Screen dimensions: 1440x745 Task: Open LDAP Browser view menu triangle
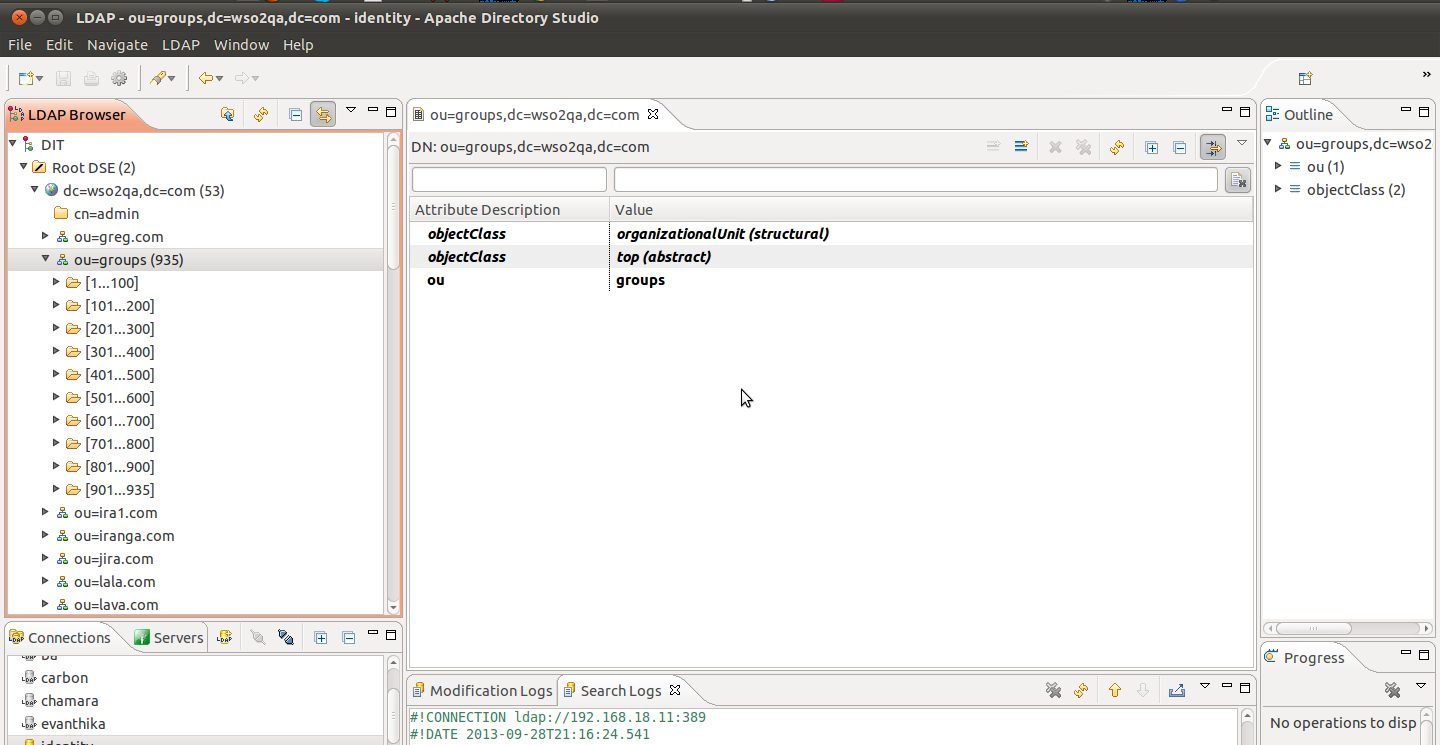[351, 110]
